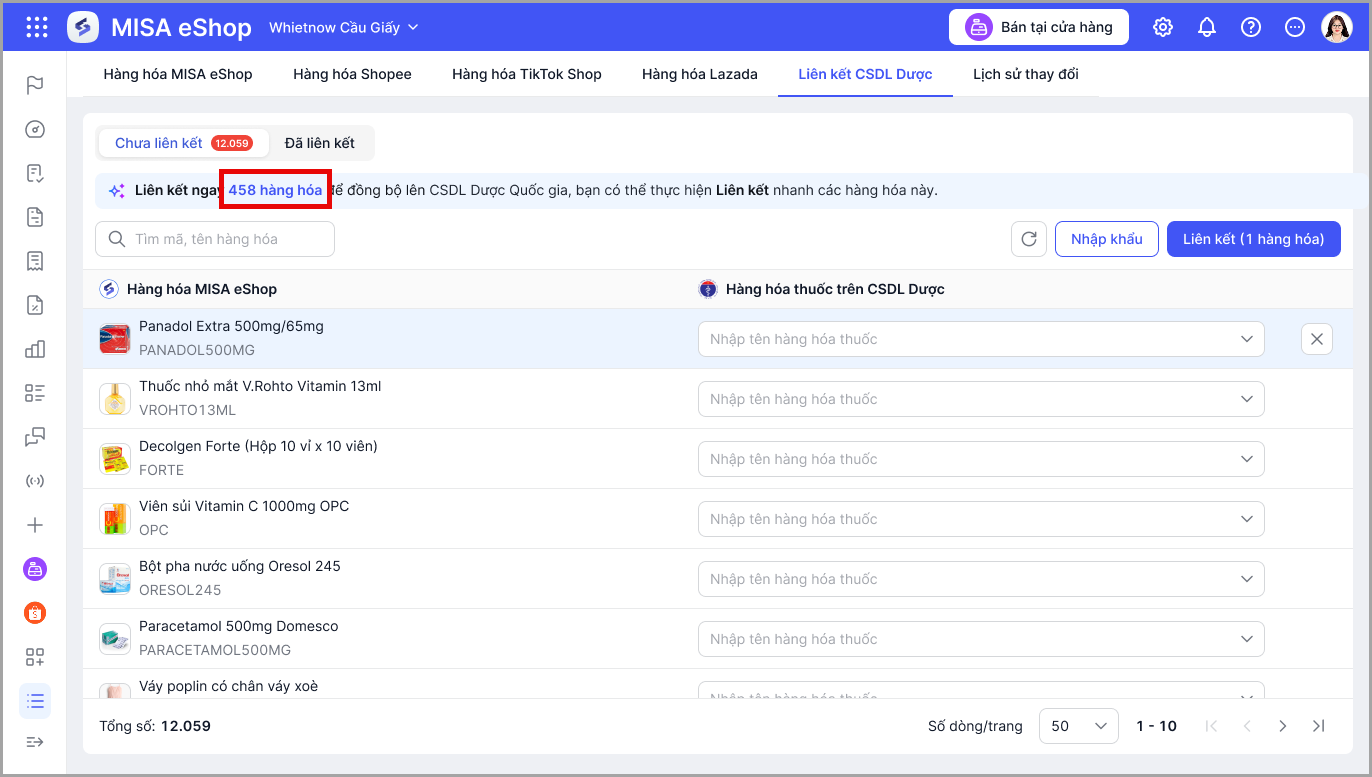Click the Decolgen Forte product thumbnail
The image size is (1372, 777).
(115, 459)
